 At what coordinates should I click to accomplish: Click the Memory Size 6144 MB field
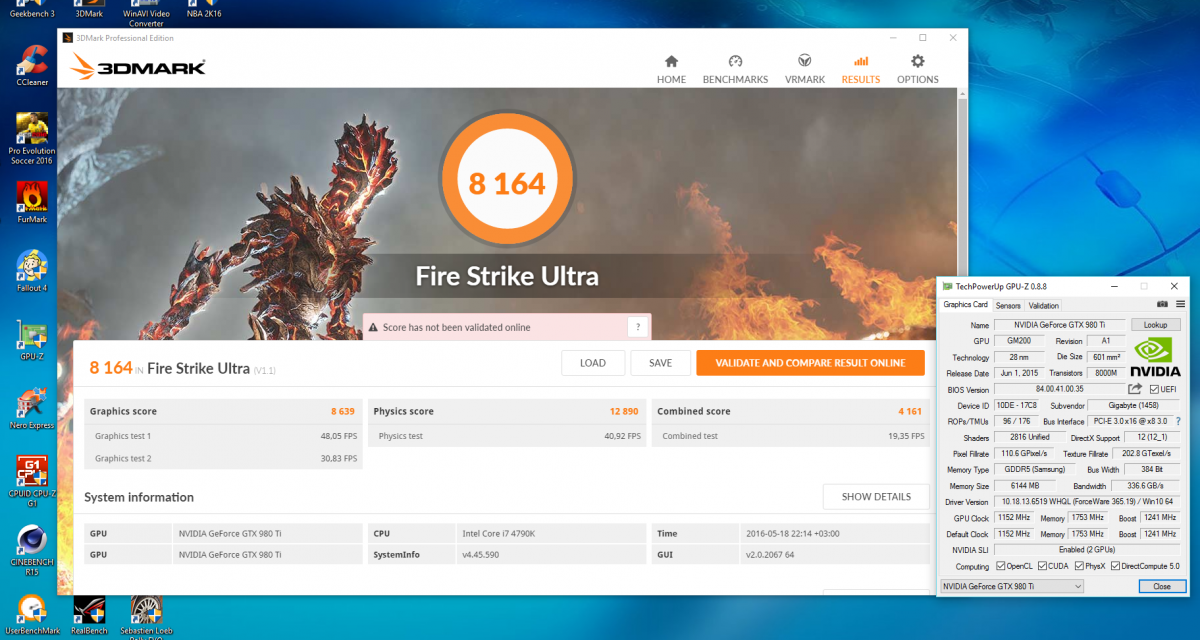1025,486
